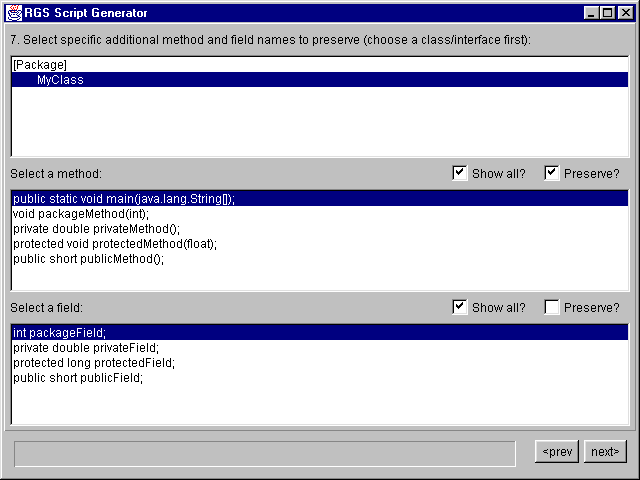The height and width of the screenshot is (480, 640).
Task: Maximize the RGS Script Generator window
Action: [x=607, y=13]
